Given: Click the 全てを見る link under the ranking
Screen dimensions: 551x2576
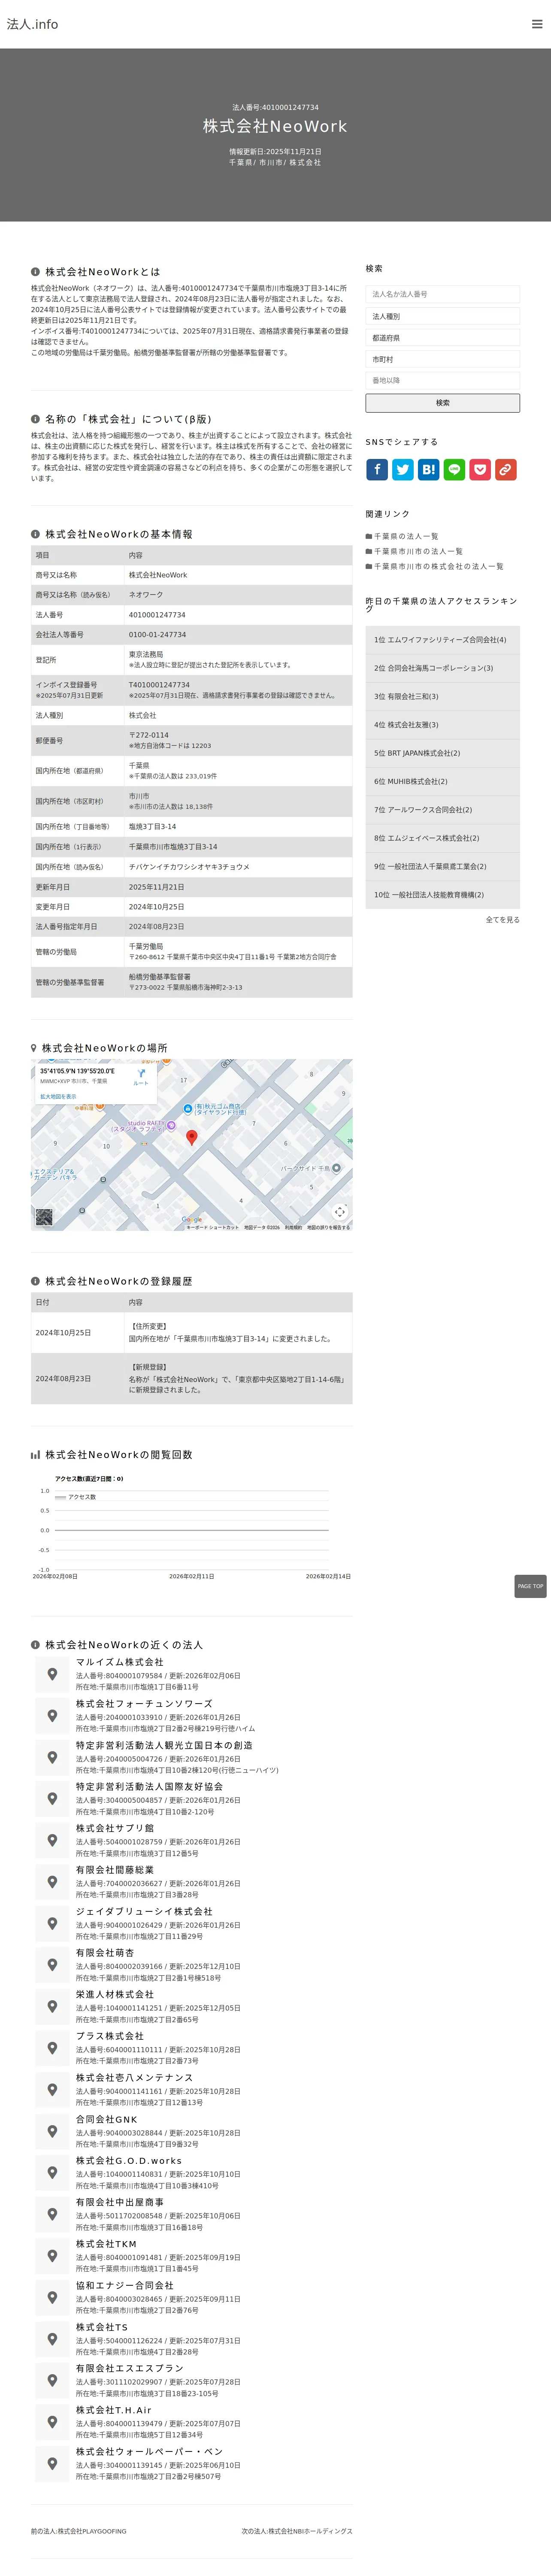Looking at the screenshot, I should (503, 919).
